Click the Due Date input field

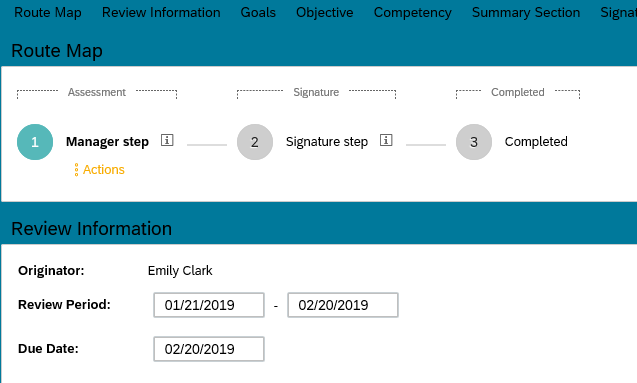(x=209, y=349)
